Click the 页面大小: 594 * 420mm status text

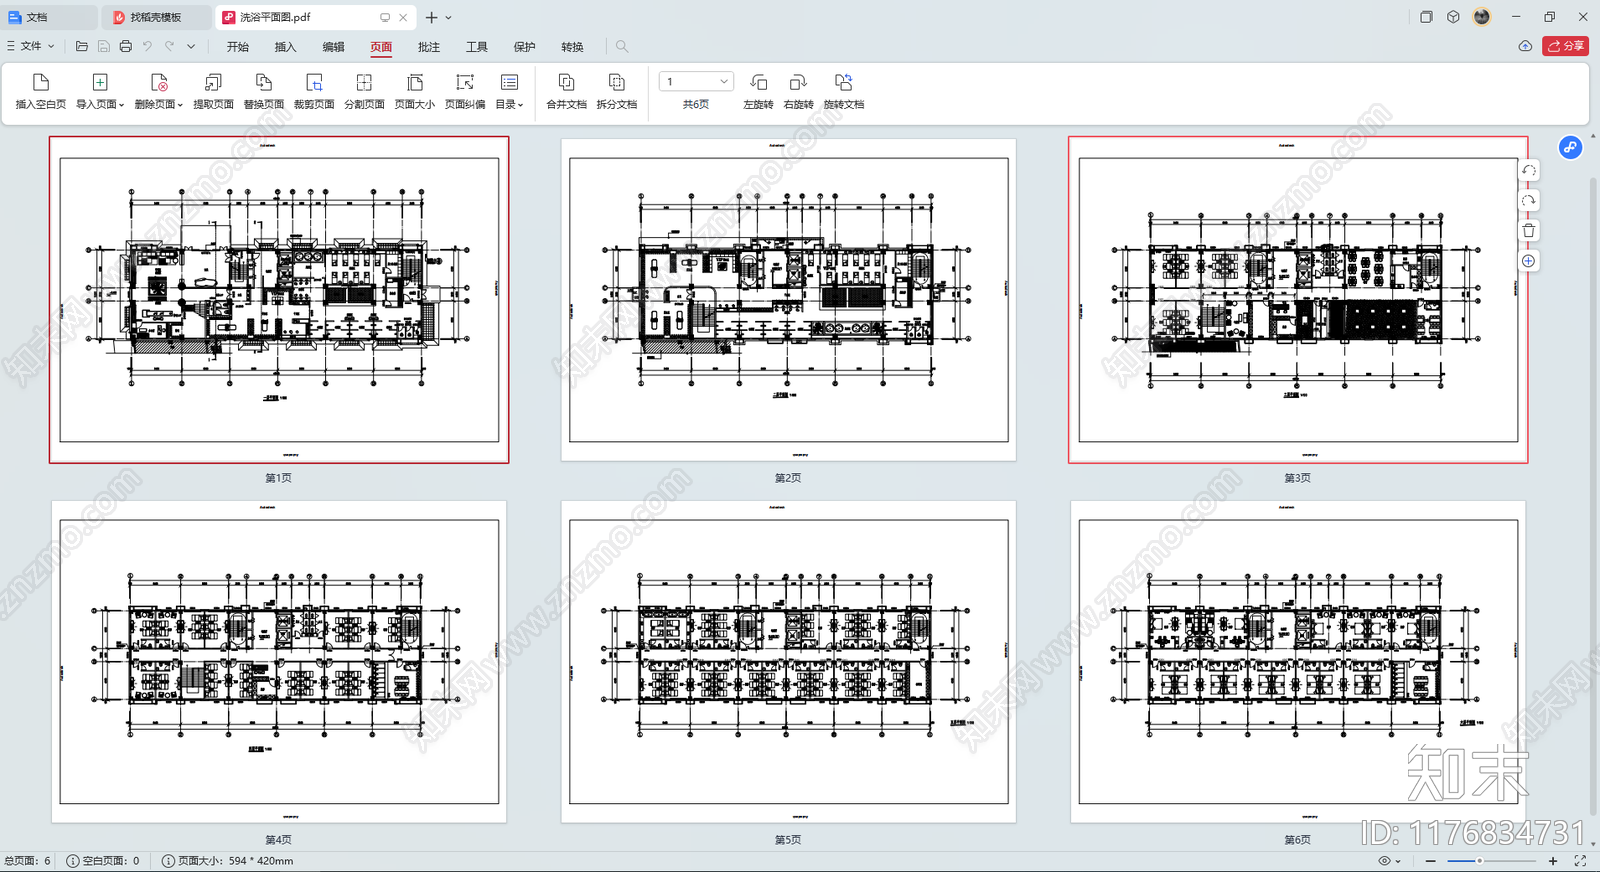click(x=228, y=861)
